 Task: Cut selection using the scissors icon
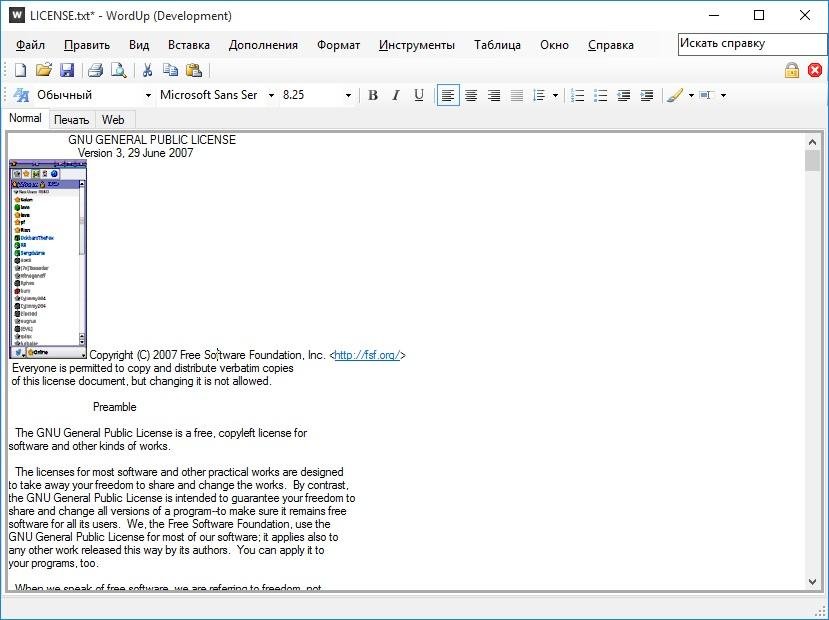[148, 70]
